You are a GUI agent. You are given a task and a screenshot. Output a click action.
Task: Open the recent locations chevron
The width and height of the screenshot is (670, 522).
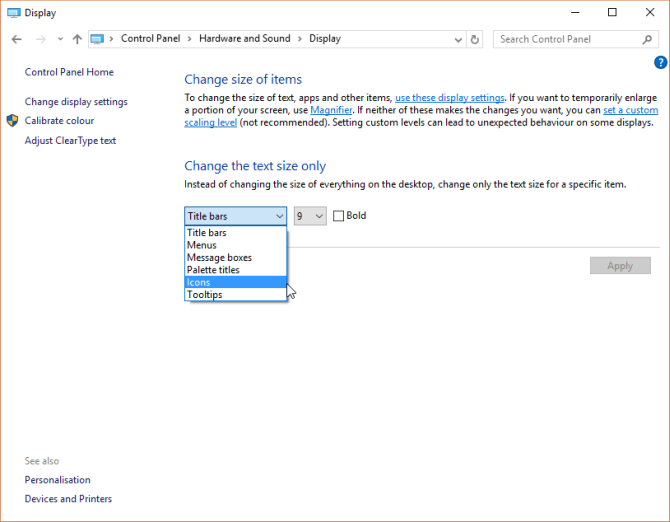pyautogui.click(x=60, y=39)
